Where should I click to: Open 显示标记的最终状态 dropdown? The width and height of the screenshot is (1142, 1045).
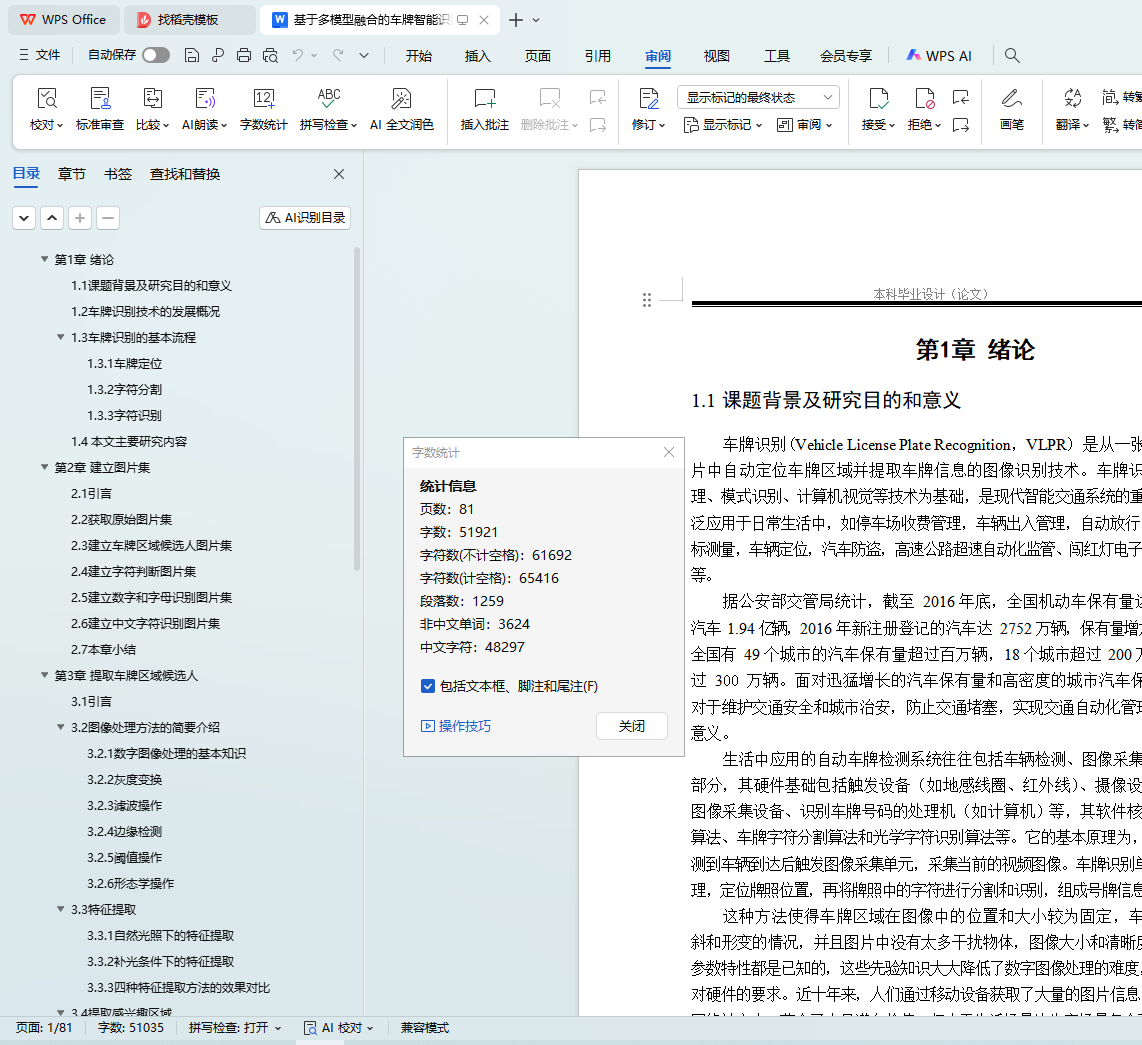[x=758, y=98]
